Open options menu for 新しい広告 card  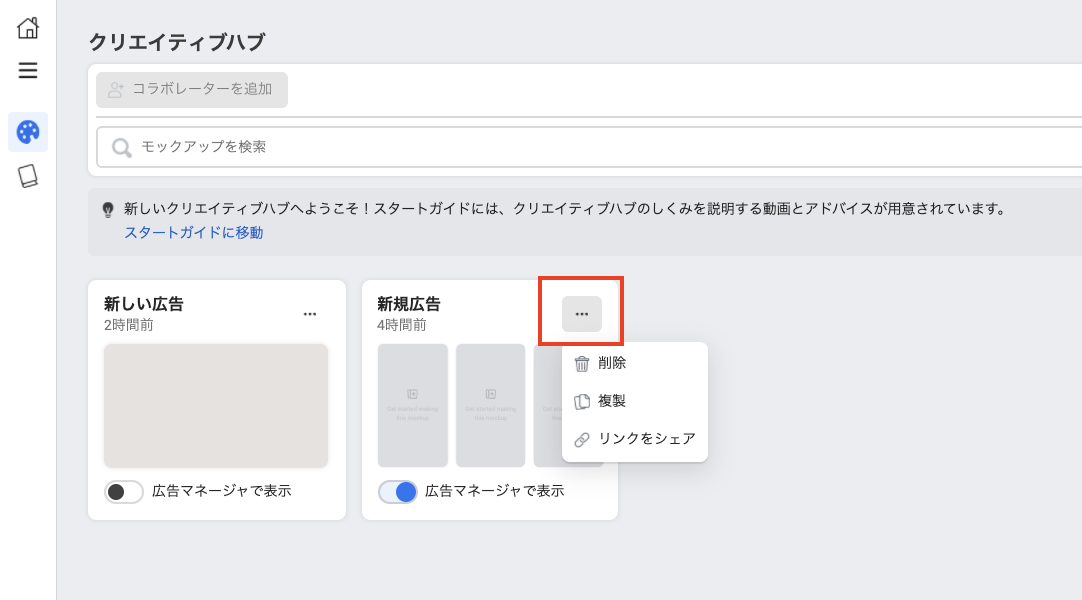310,314
